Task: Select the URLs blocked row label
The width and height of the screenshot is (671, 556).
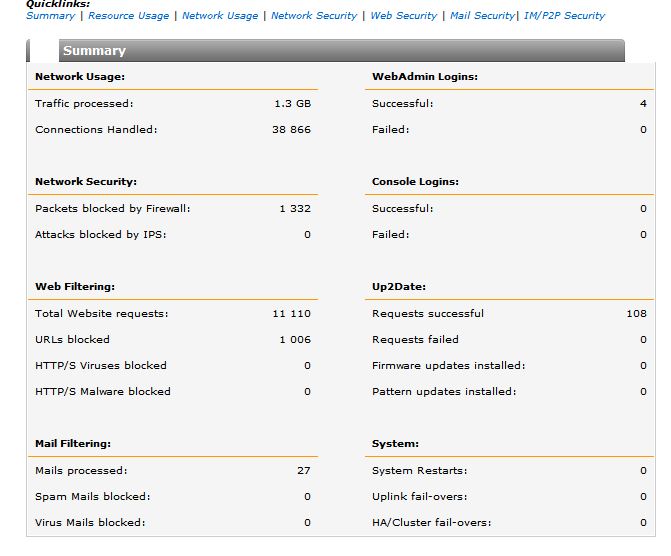Action: tap(72, 339)
